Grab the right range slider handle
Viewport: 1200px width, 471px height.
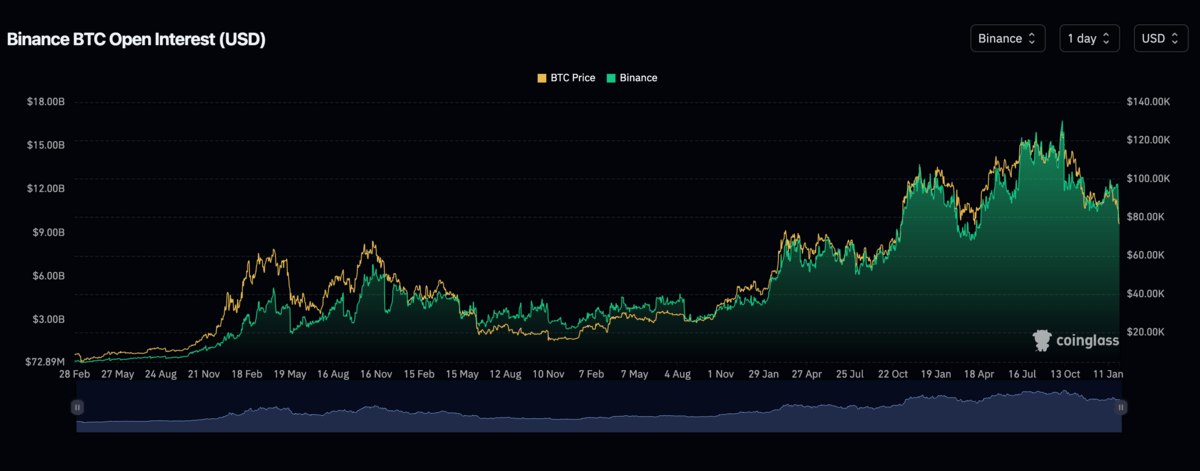[x=1121, y=407]
